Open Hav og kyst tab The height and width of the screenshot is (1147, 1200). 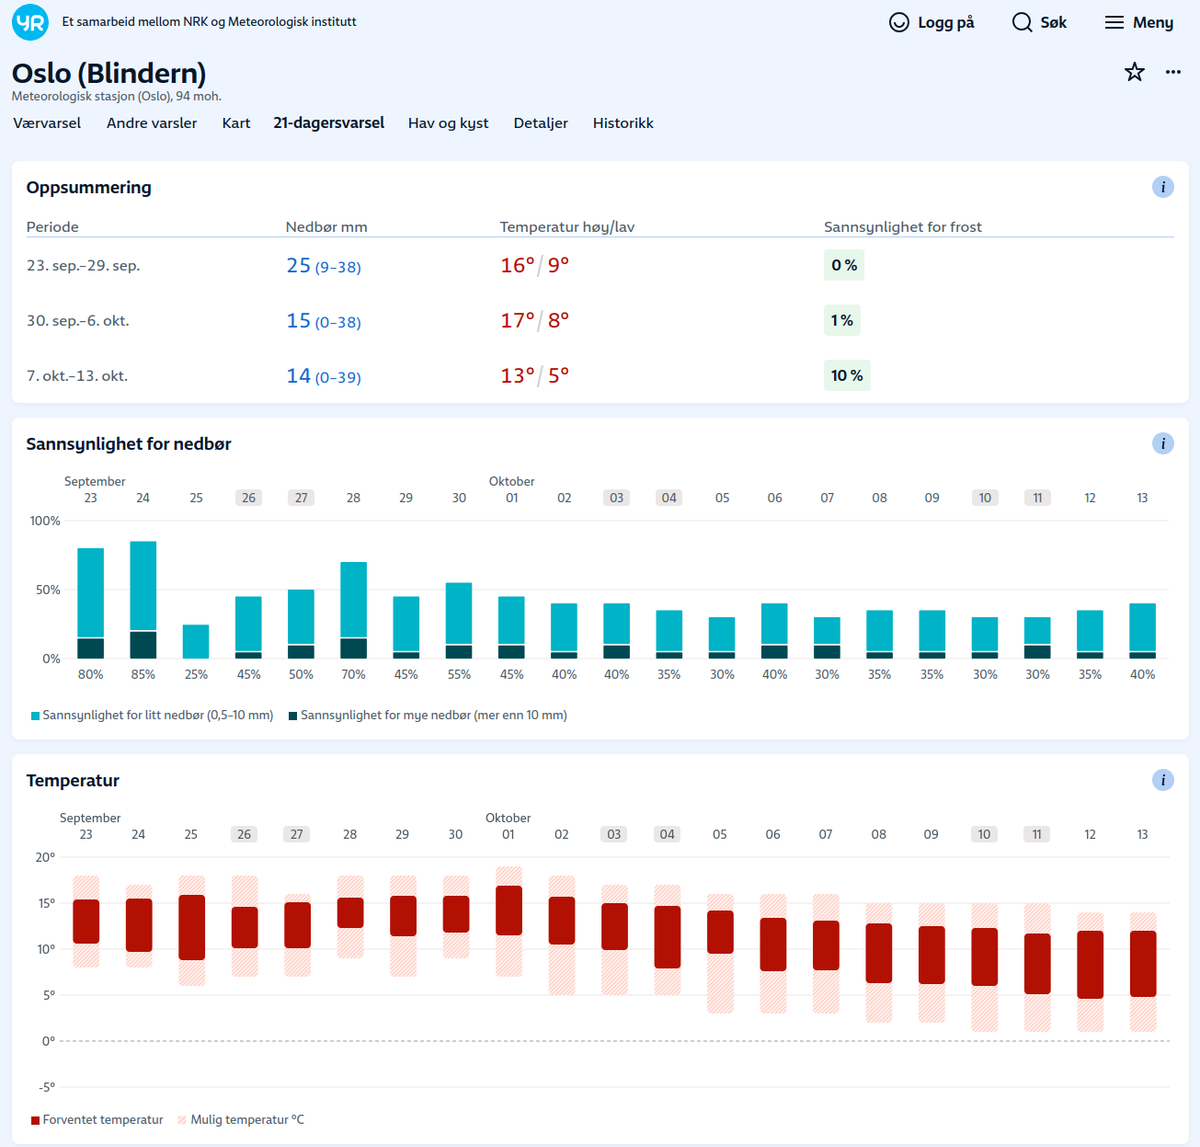click(448, 123)
